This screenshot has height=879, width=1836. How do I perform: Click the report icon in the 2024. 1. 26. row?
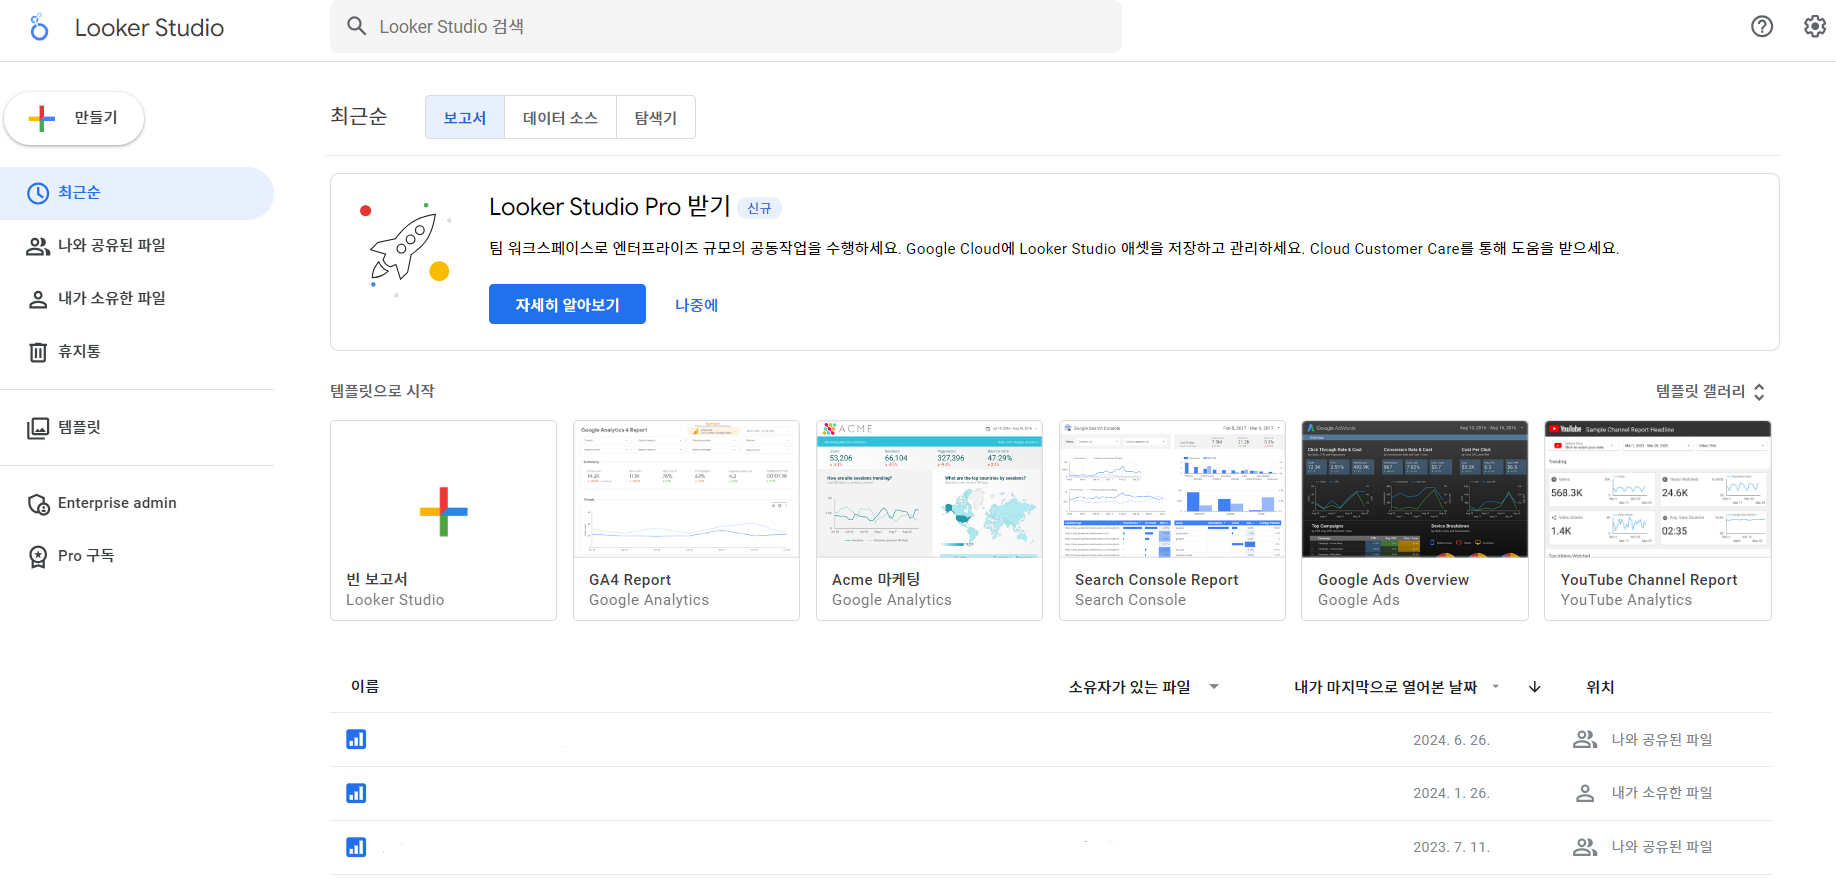coord(356,793)
